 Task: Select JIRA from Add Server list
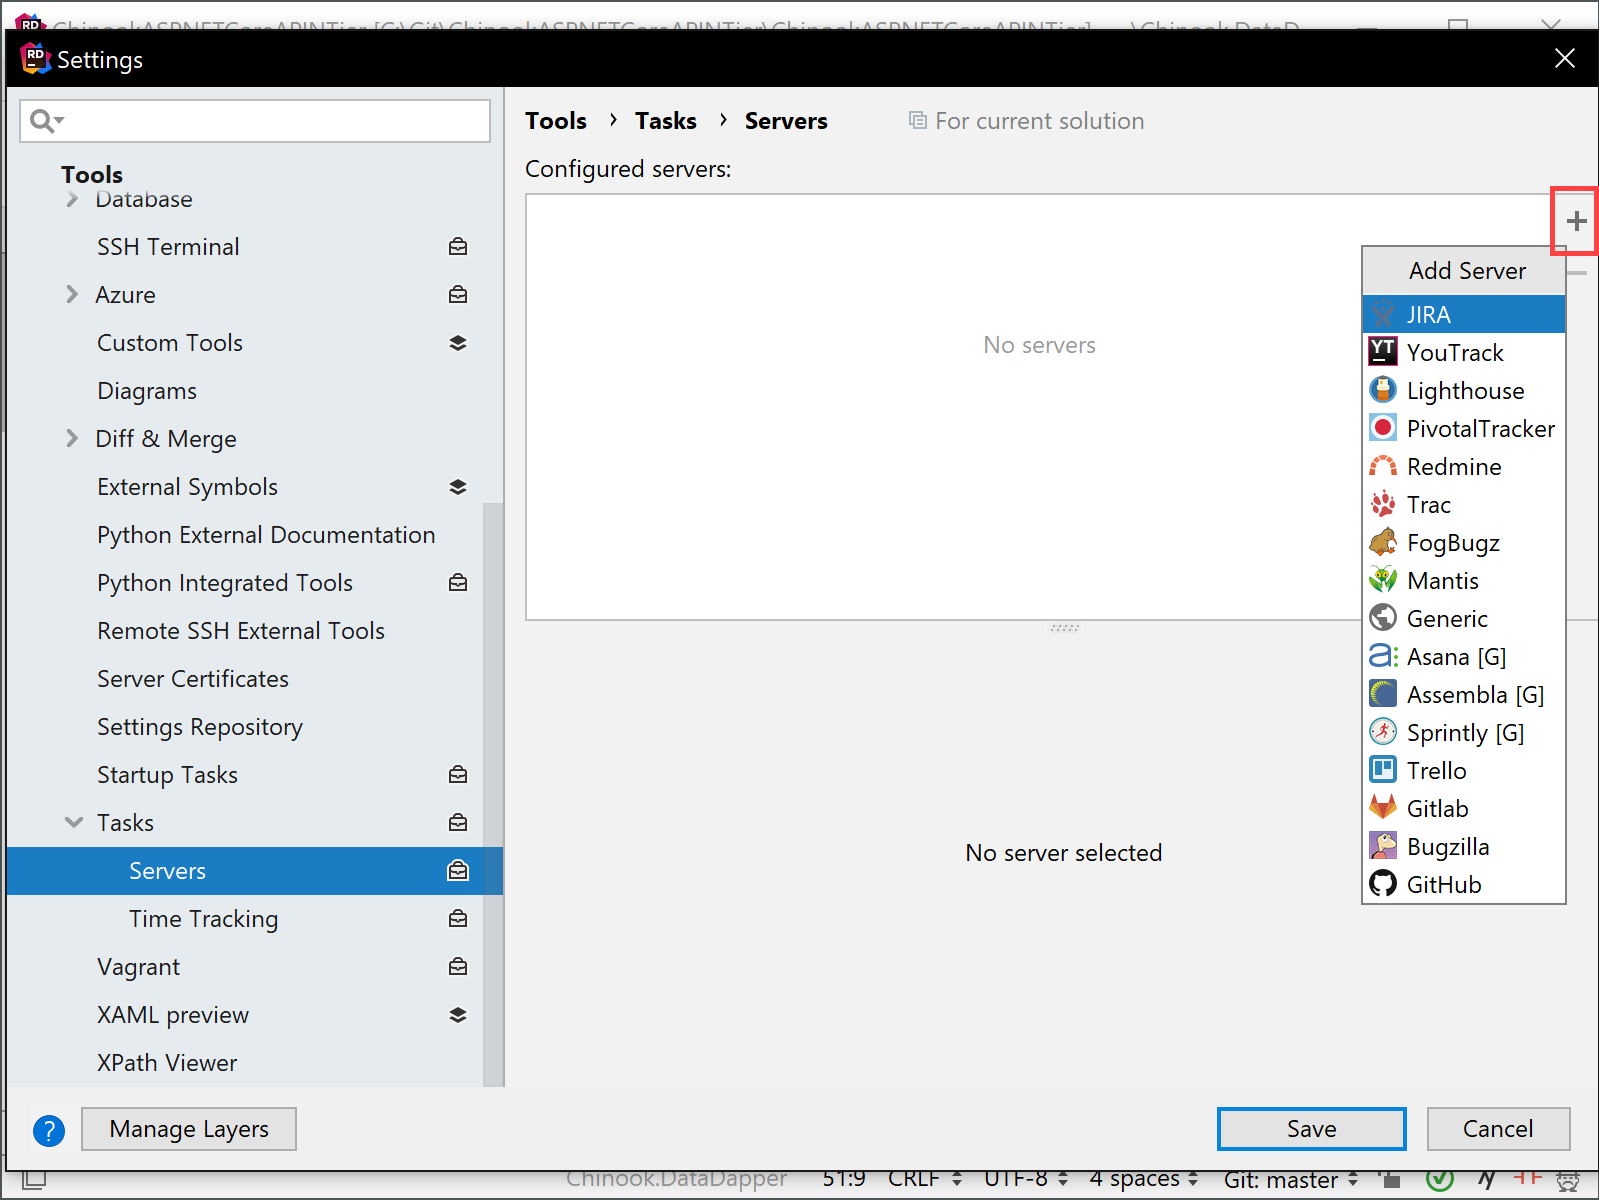(x=1464, y=314)
